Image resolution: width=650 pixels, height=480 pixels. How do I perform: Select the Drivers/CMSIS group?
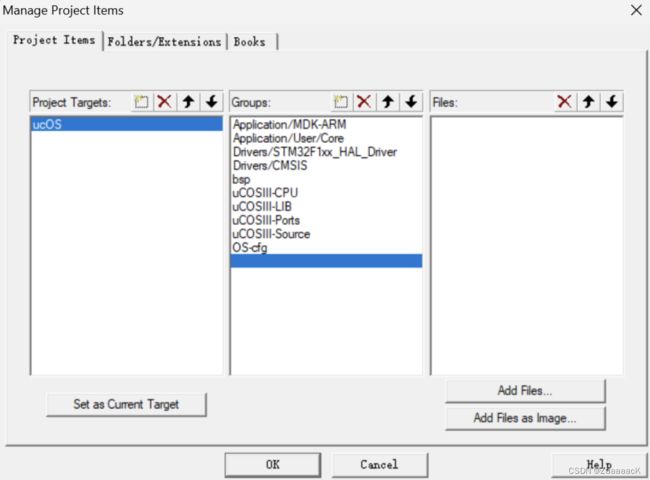point(326,165)
